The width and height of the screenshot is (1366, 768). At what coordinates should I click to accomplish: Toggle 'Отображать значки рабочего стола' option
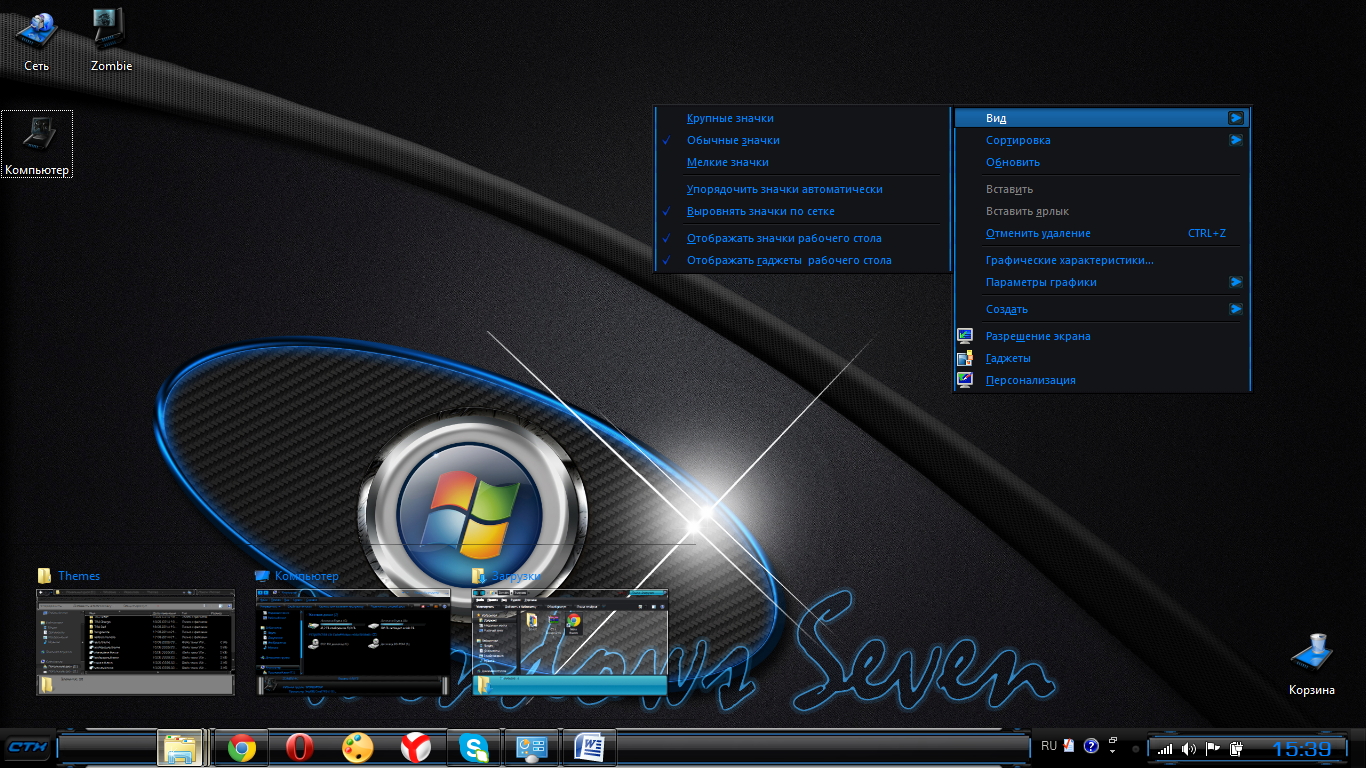click(784, 239)
